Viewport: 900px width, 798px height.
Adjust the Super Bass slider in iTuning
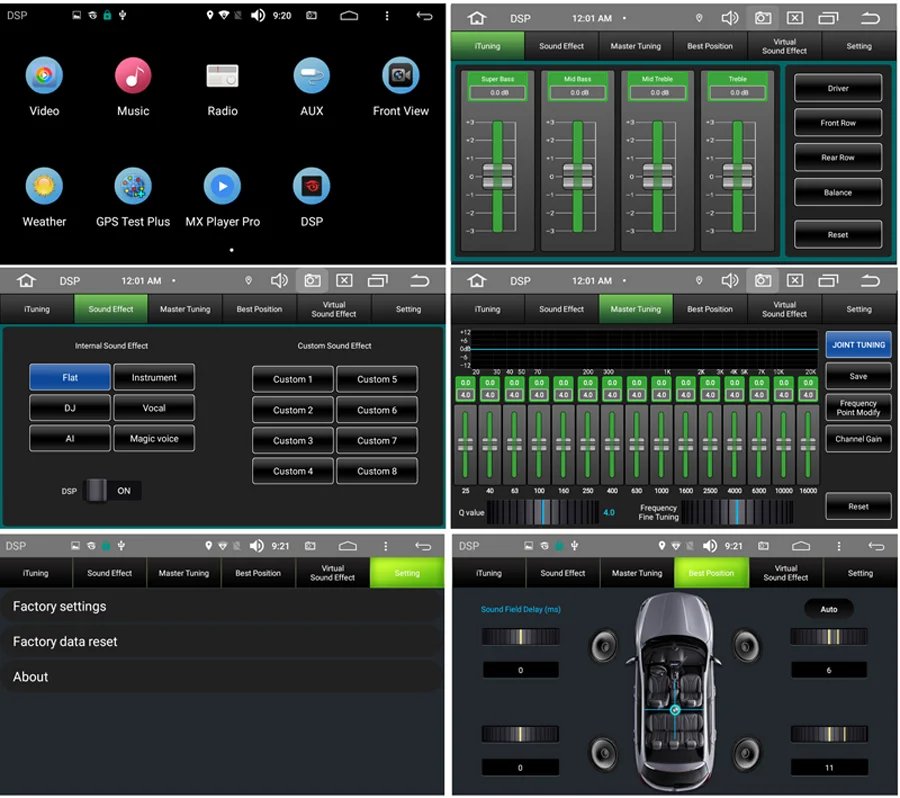point(498,176)
